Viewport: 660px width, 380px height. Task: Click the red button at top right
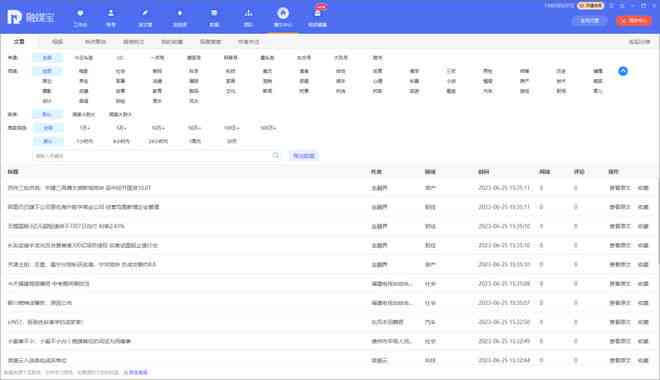tap(633, 20)
